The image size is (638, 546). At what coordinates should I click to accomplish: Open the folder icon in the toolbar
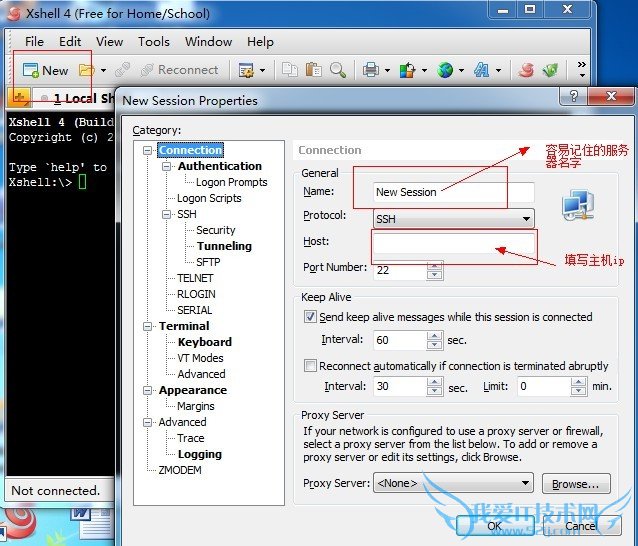click(x=86, y=70)
